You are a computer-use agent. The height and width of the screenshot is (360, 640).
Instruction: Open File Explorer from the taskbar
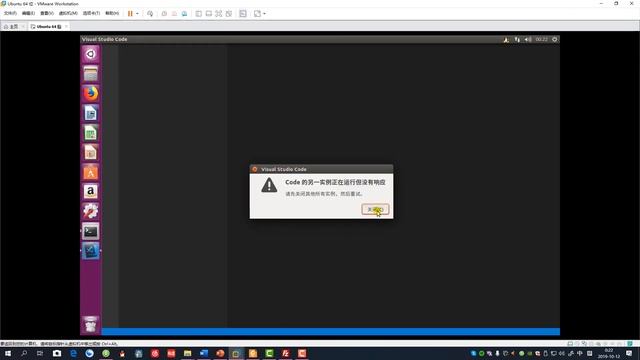187,353
